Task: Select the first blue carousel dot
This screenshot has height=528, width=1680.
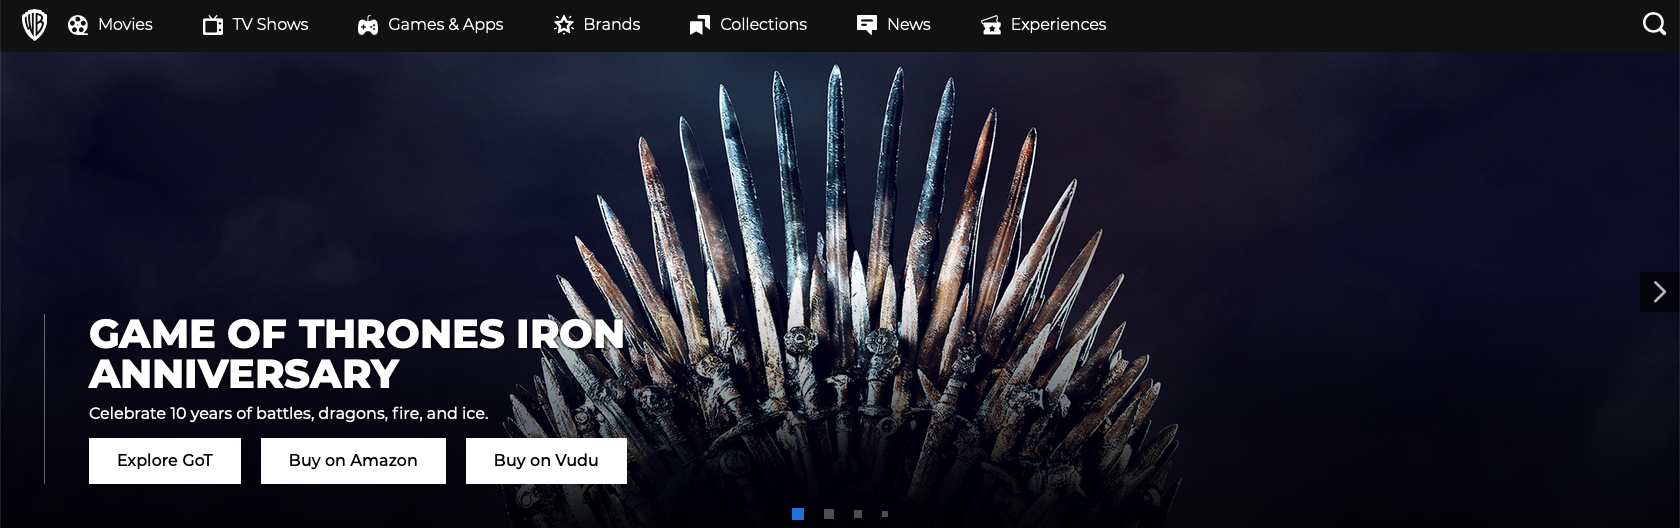Action: pyautogui.click(x=798, y=514)
